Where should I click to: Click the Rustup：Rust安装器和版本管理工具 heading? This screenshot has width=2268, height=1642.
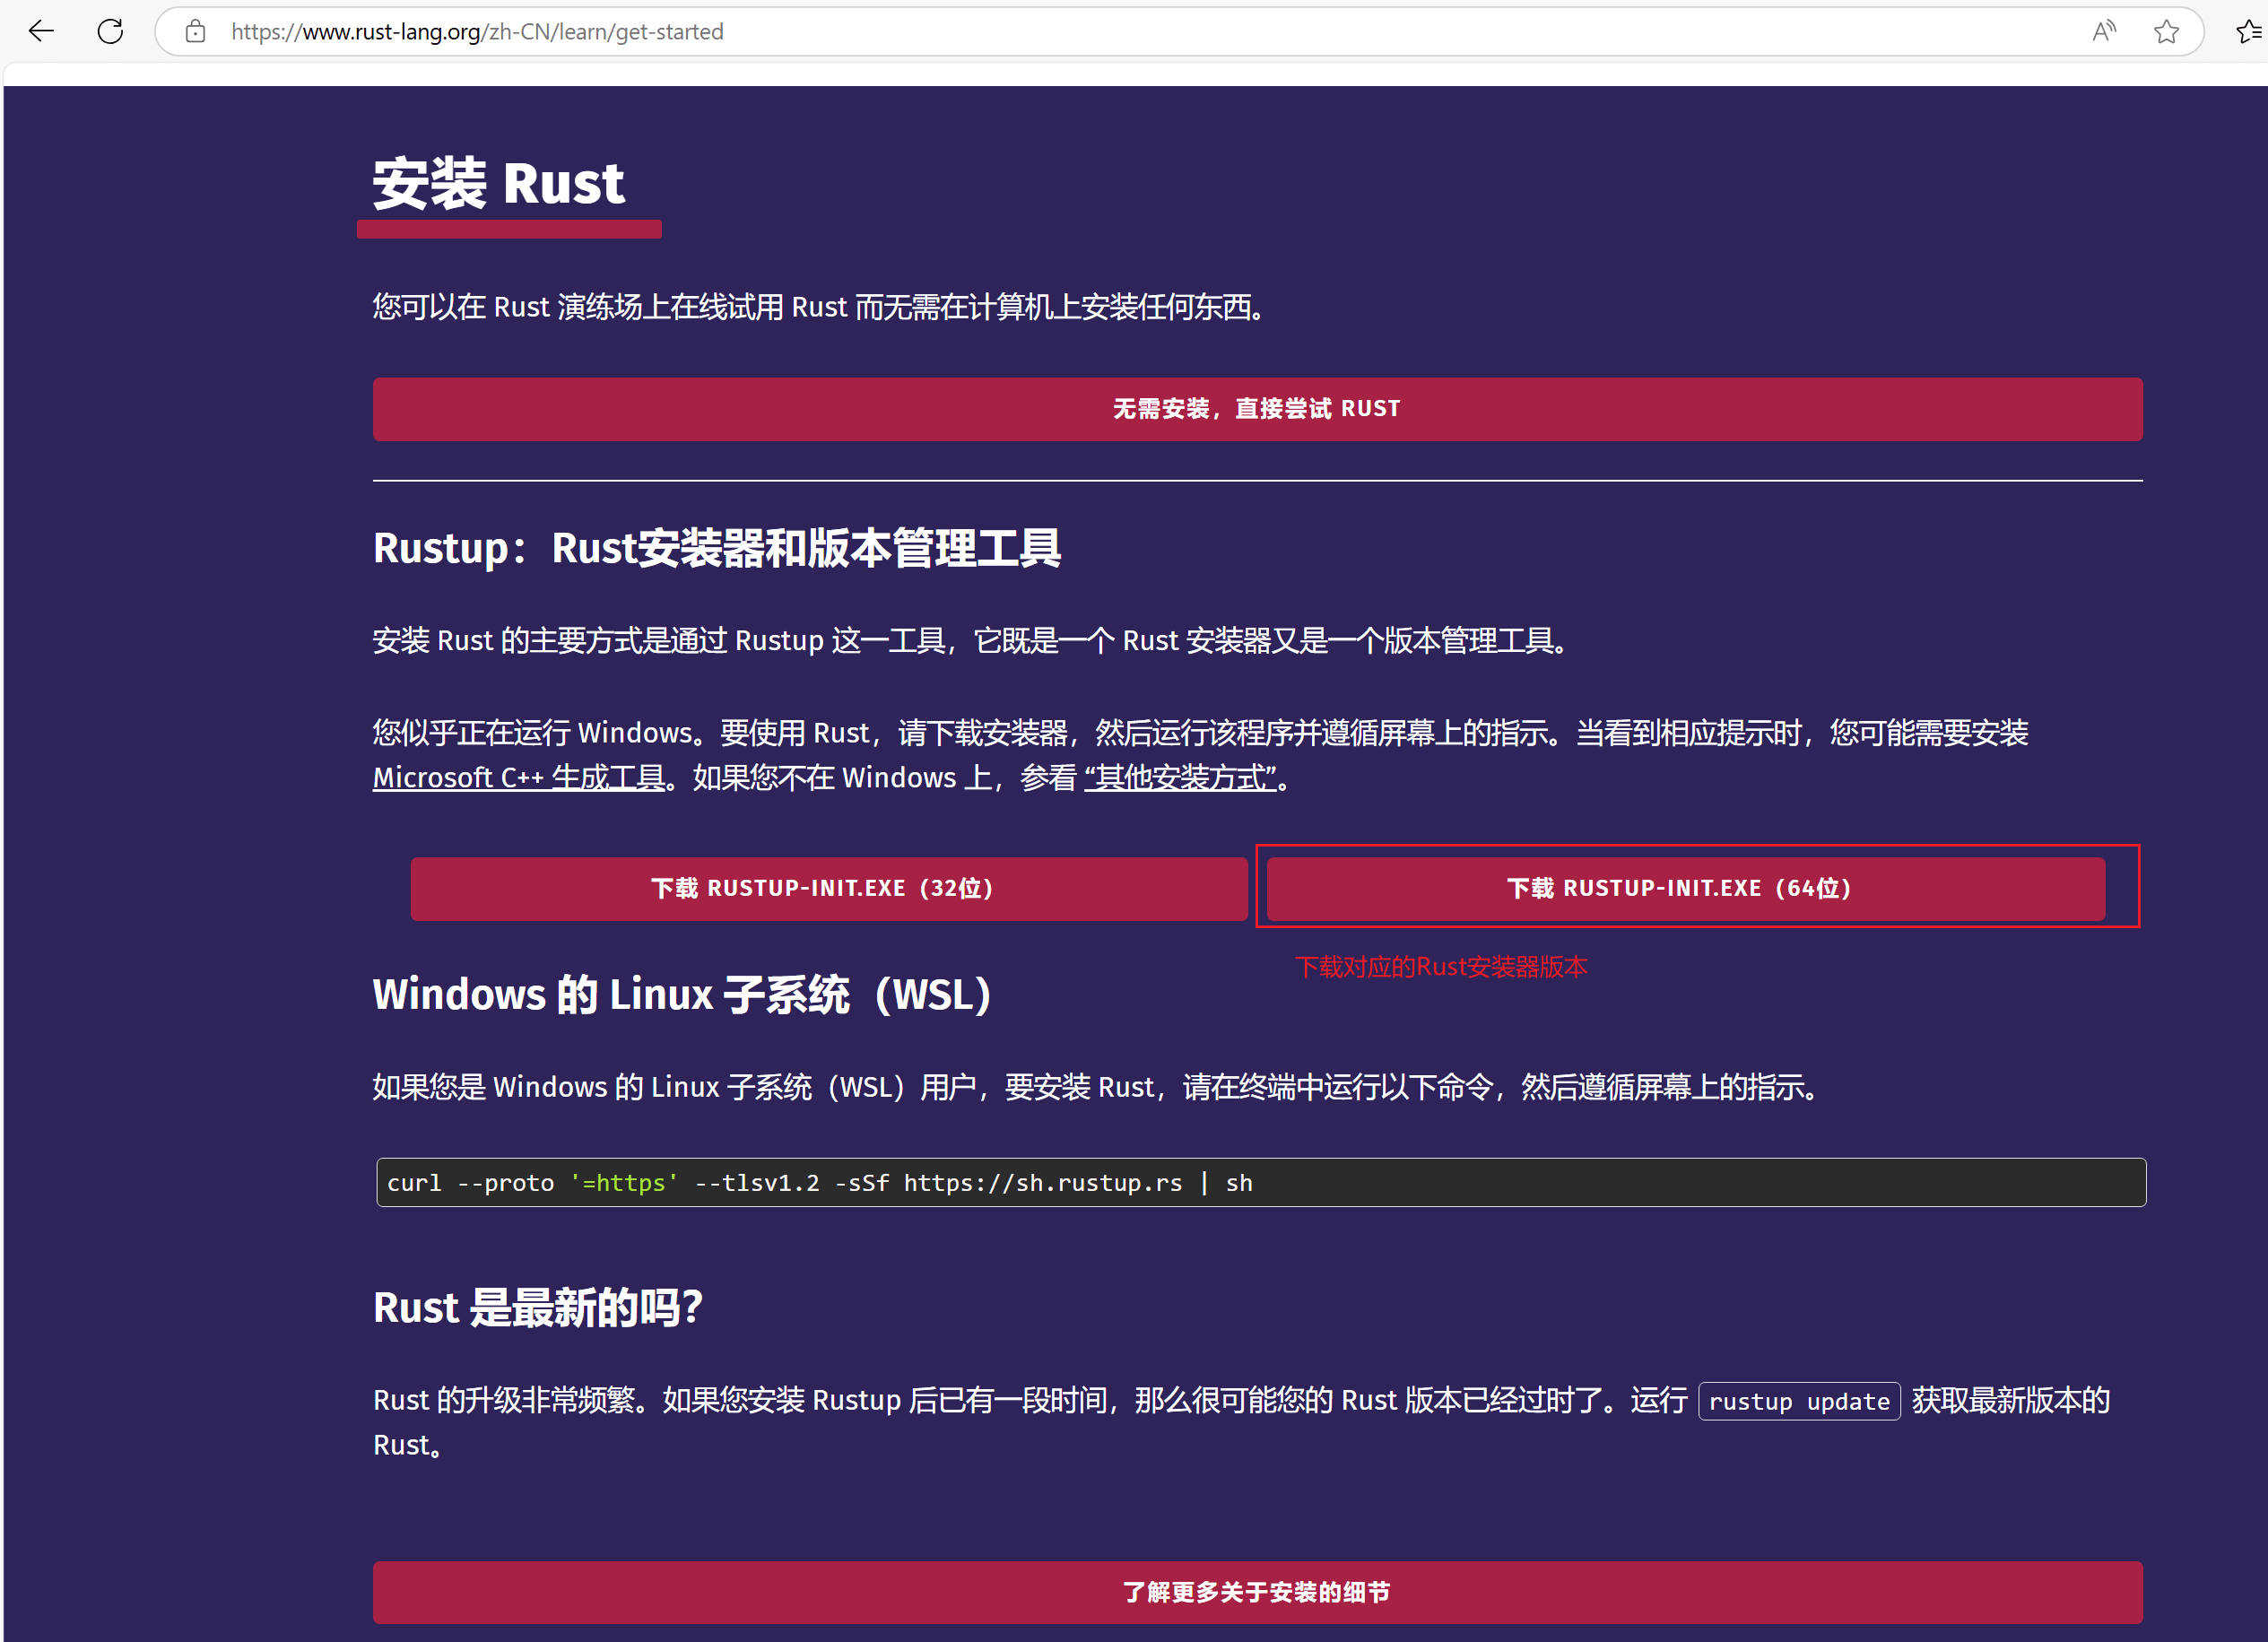click(716, 549)
